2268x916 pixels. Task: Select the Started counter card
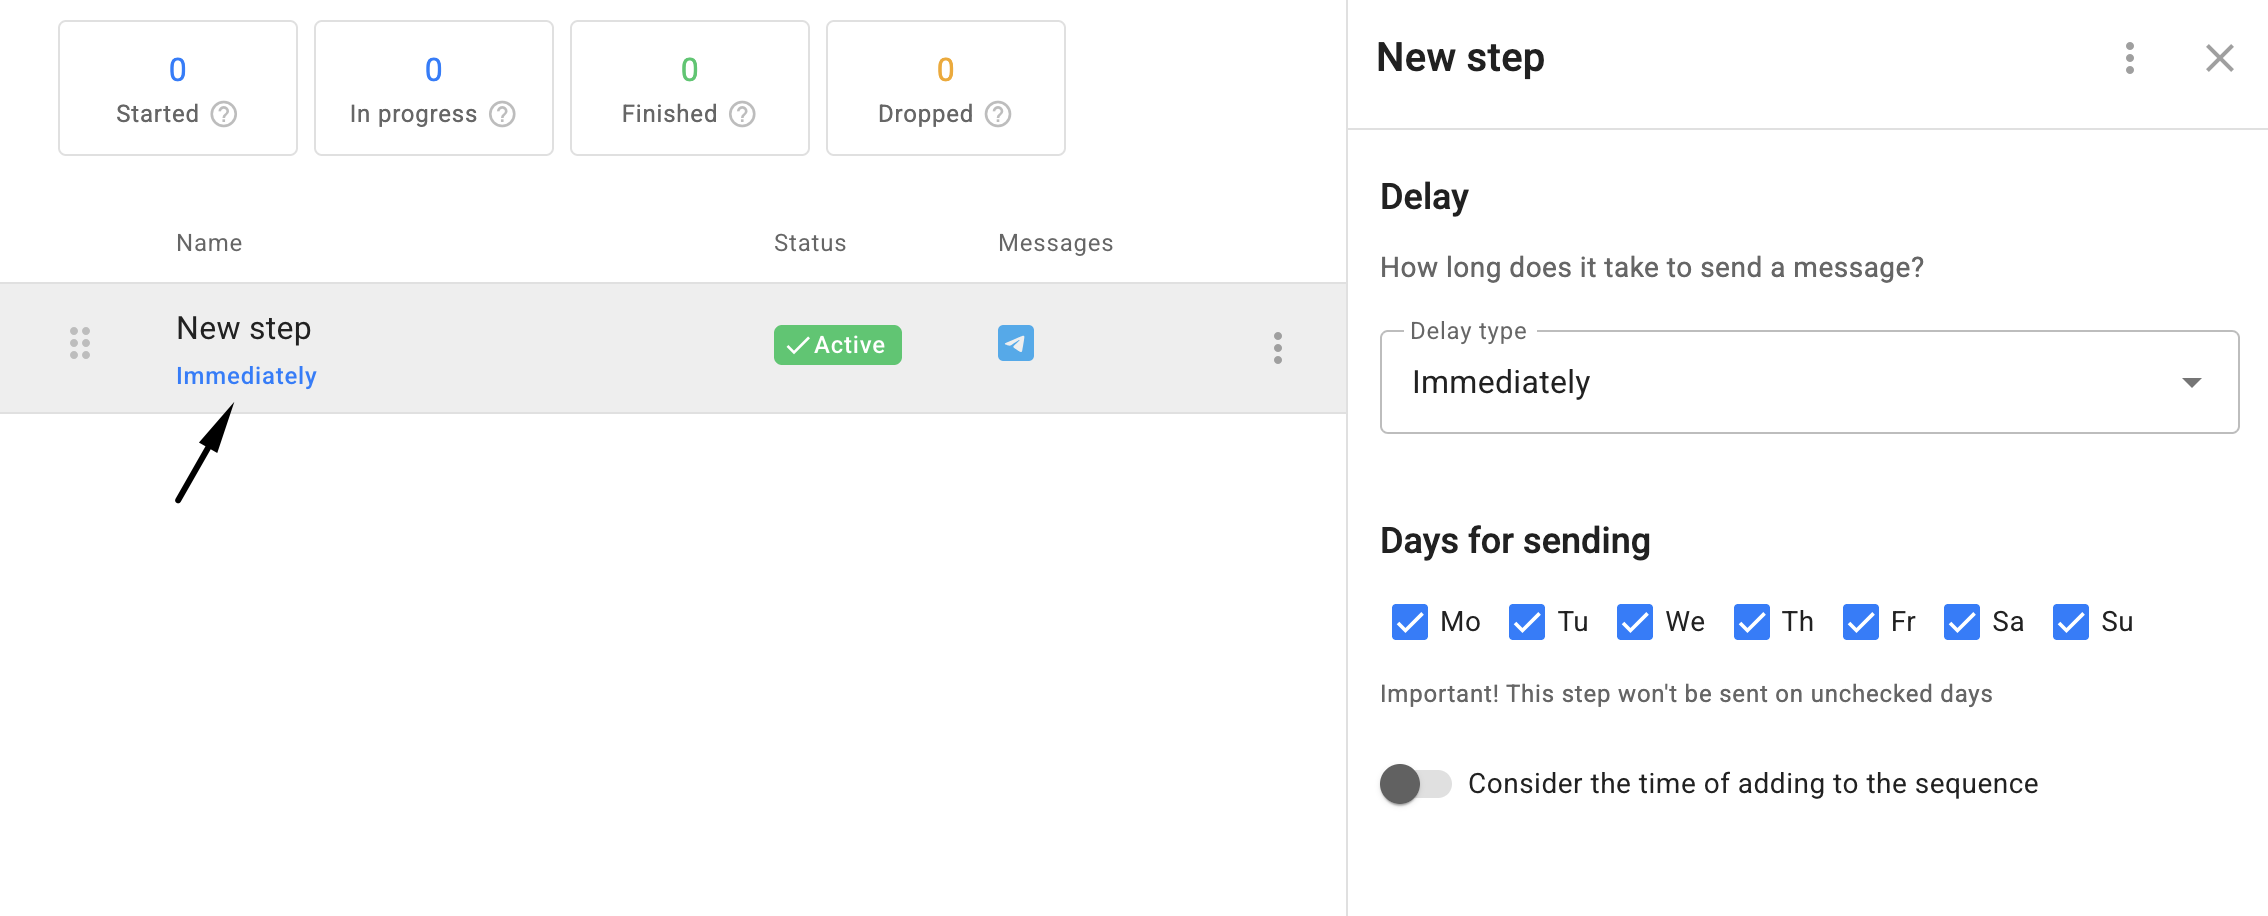[x=177, y=88]
